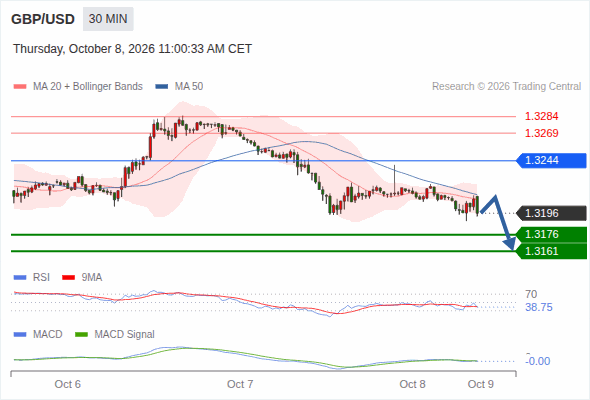Image resolution: width=590 pixels, height=400 pixels.
Task: Click the green 1.3161 support tag
Action: [x=551, y=251]
